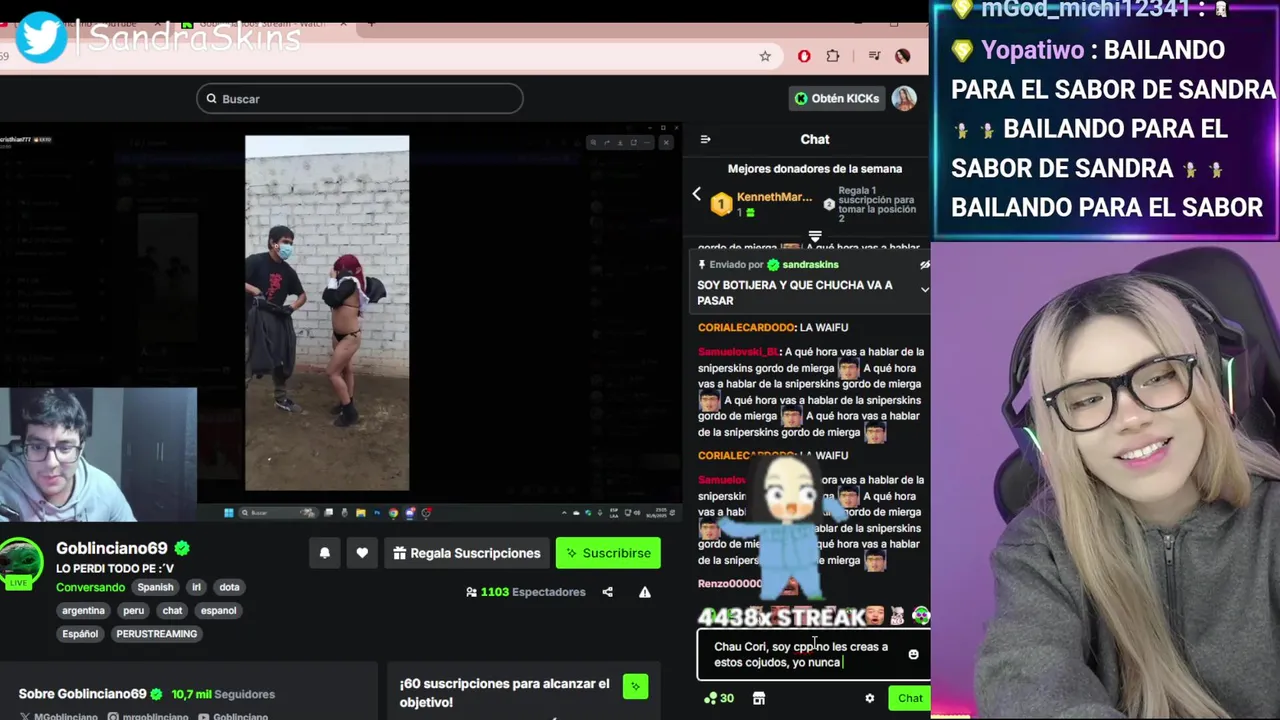Open chat settings gear icon
The image size is (1280, 720).
click(869, 698)
